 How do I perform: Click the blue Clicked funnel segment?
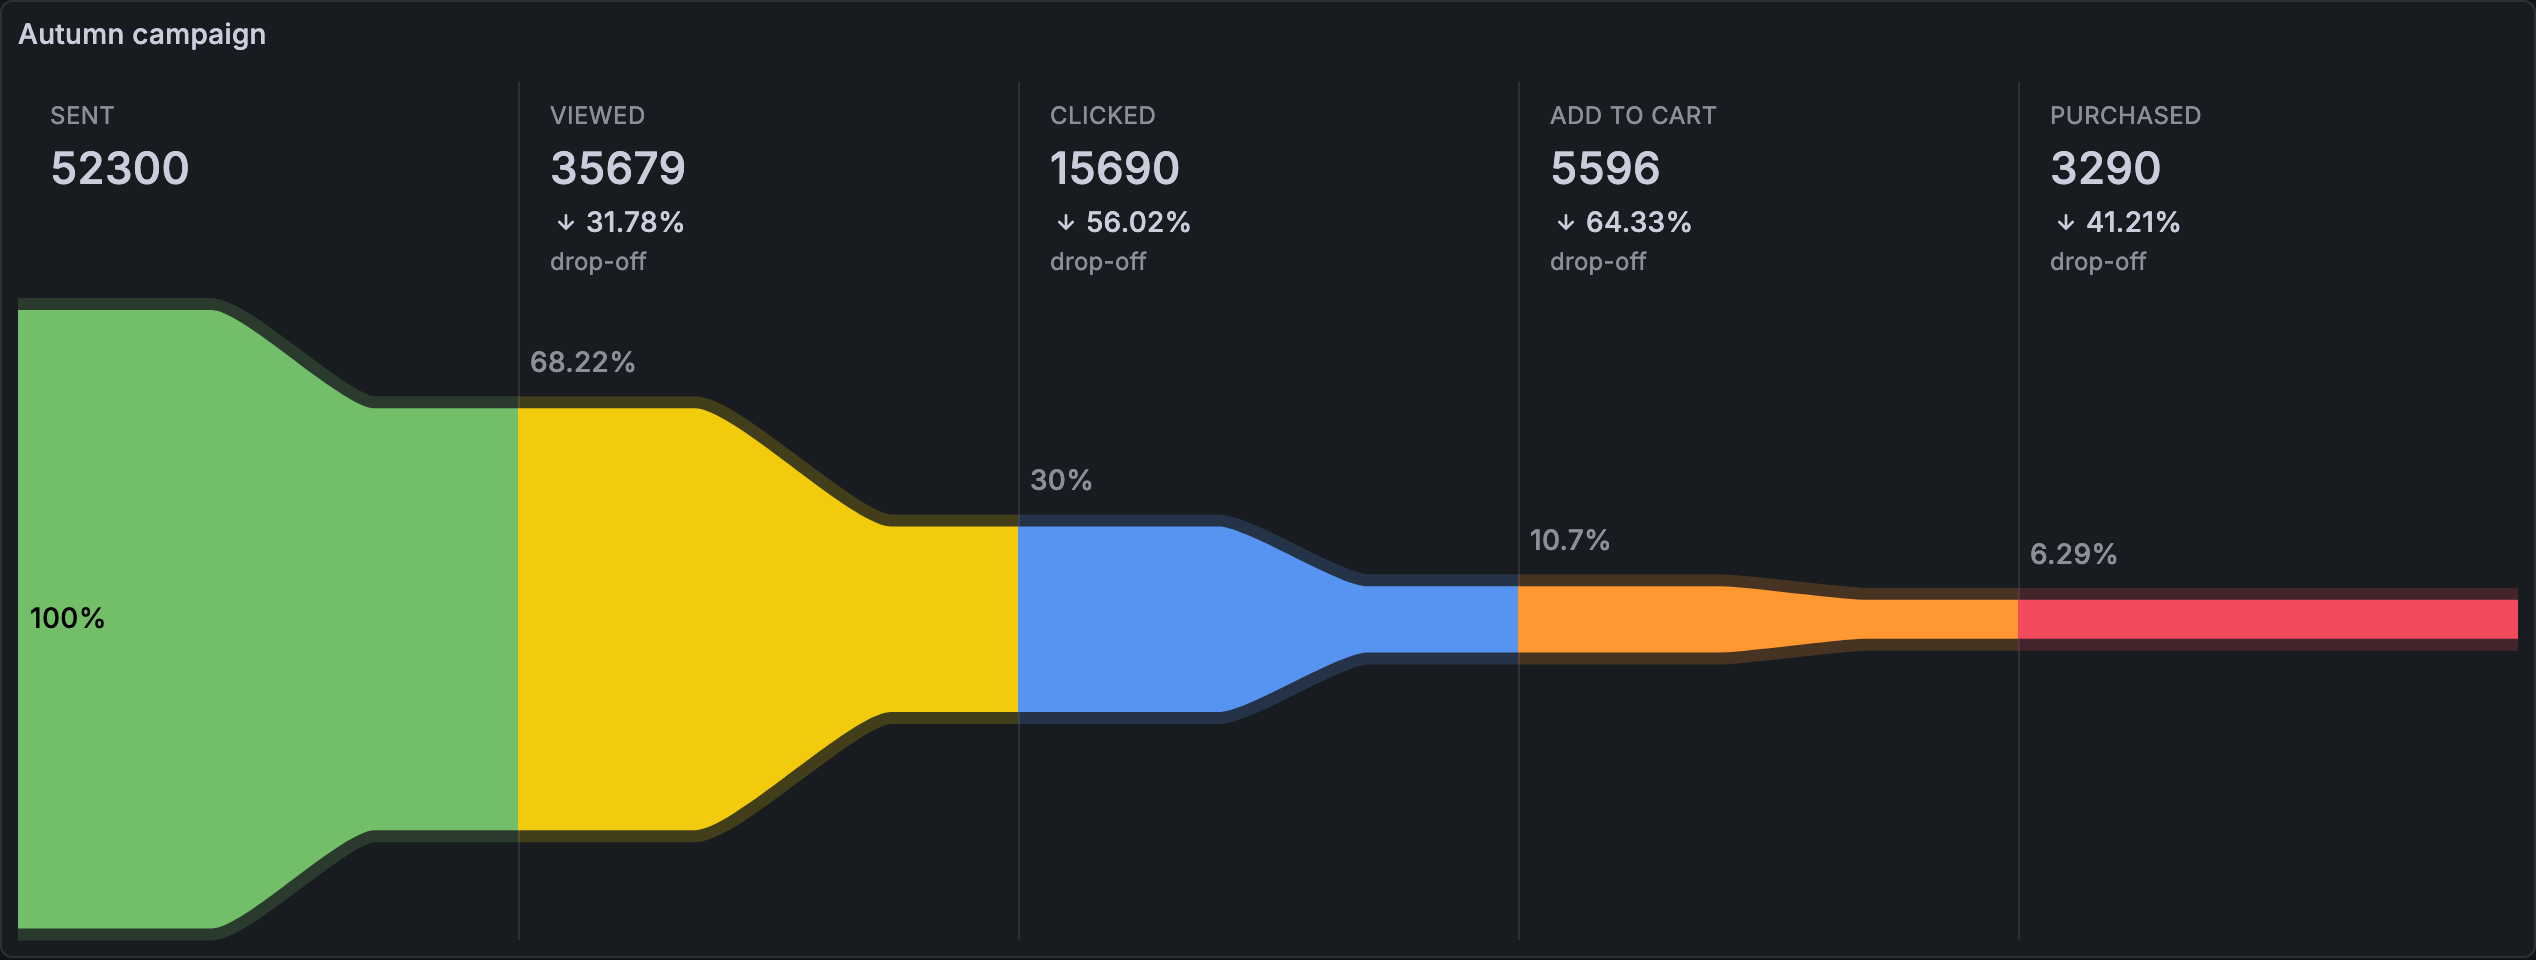1268,619
